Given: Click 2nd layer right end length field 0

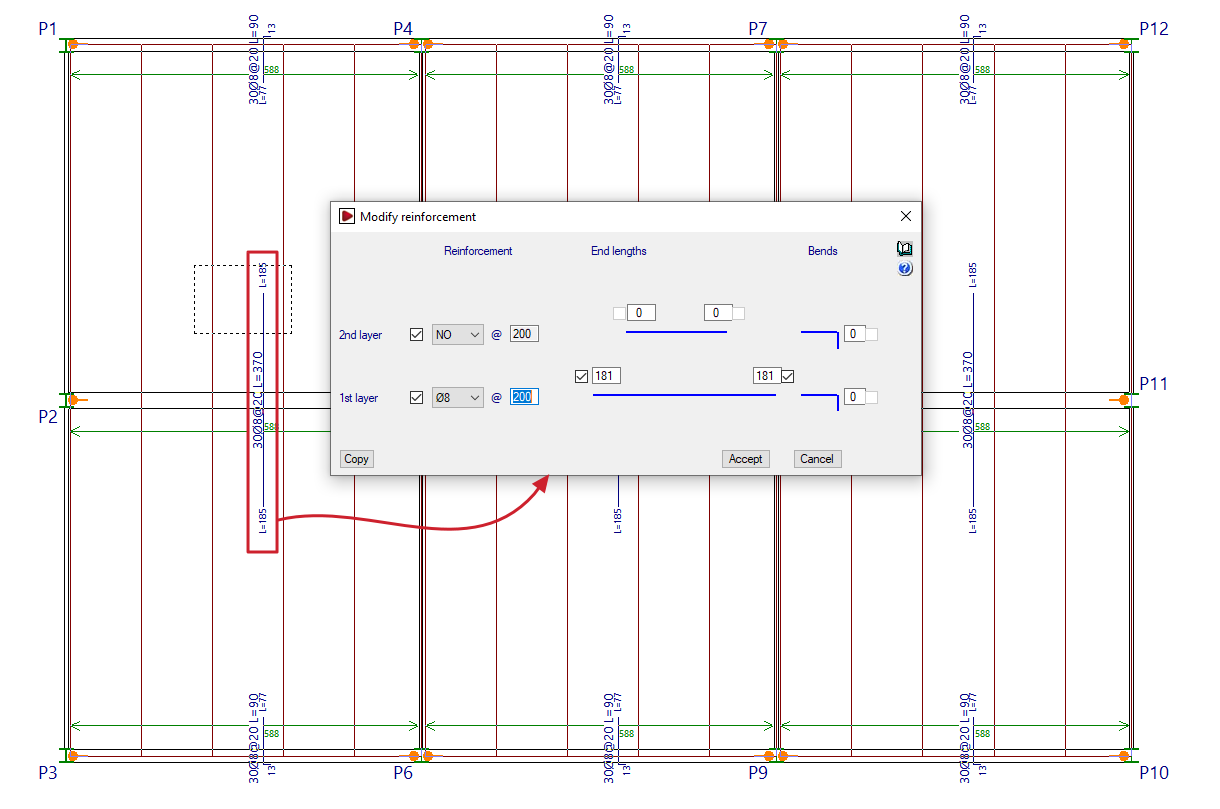Looking at the screenshot, I should (718, 313).
